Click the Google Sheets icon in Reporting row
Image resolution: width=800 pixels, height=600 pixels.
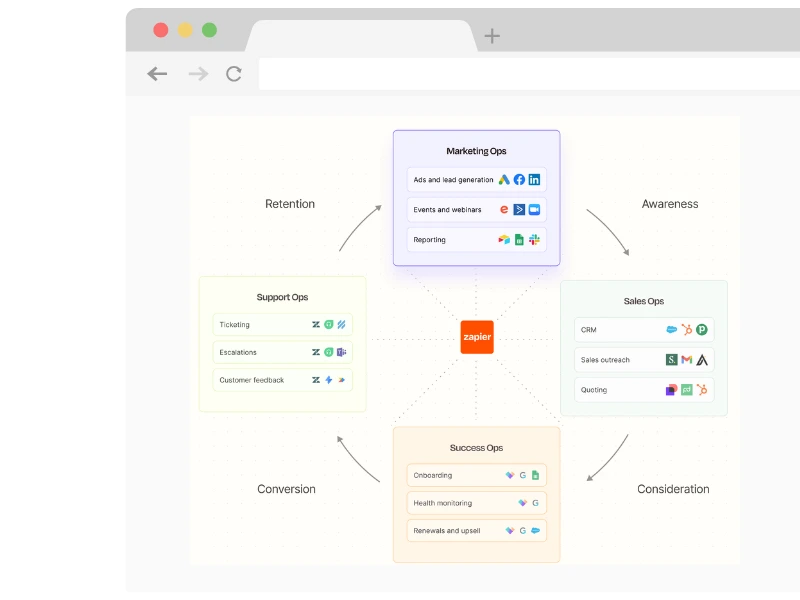[519, 240]
